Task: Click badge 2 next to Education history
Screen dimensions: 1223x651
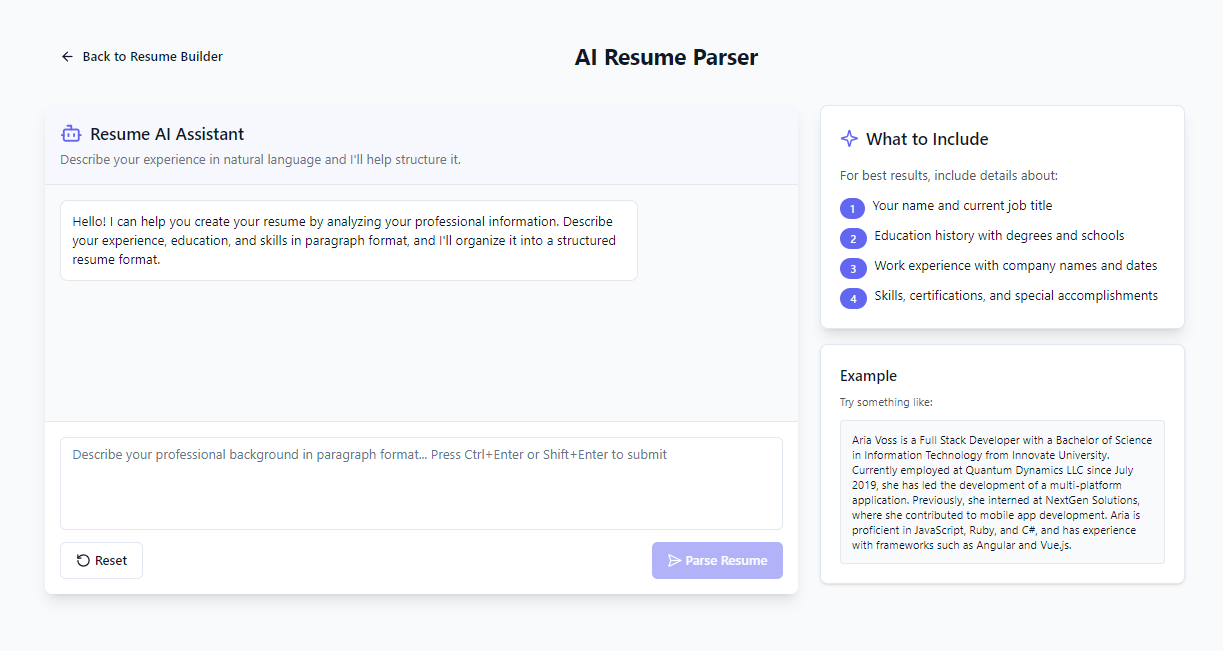Action: click(x=852, y=238)
